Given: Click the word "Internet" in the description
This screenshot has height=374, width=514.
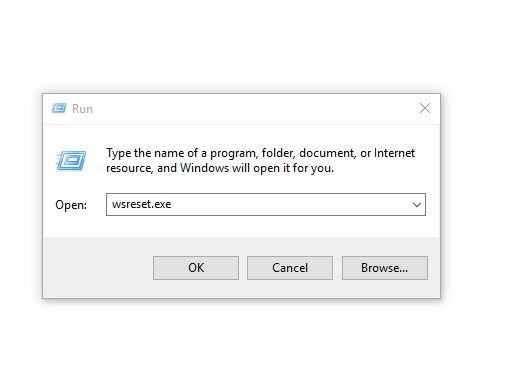Looking at the screenshot, I should pyautogui.click(x=394, y=153).
